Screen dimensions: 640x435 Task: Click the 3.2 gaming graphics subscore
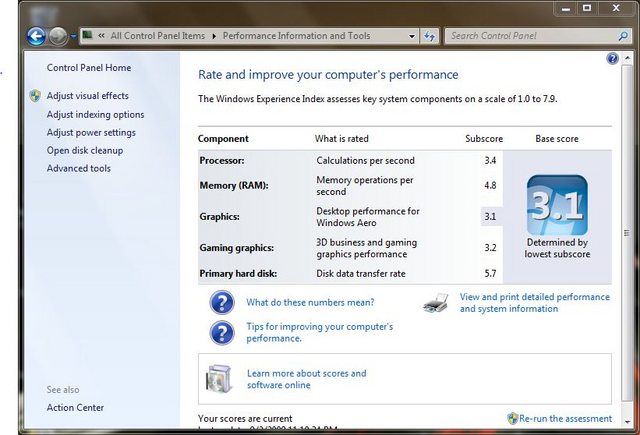[x=490, y=248]
